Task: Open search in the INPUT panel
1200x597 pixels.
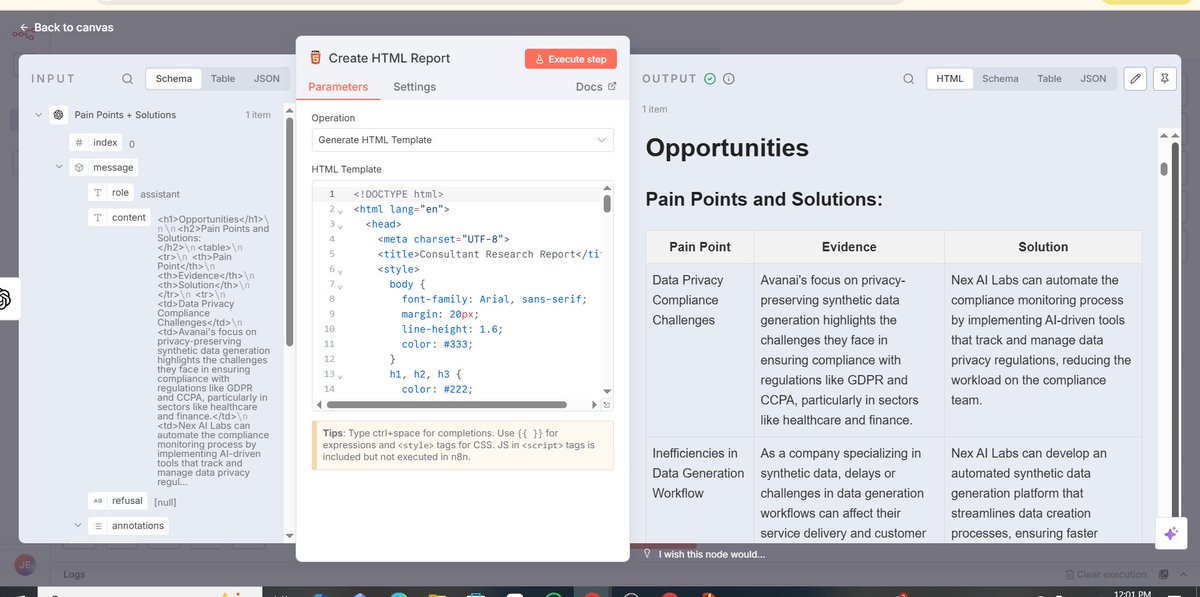Action: (x=127, y=79)
